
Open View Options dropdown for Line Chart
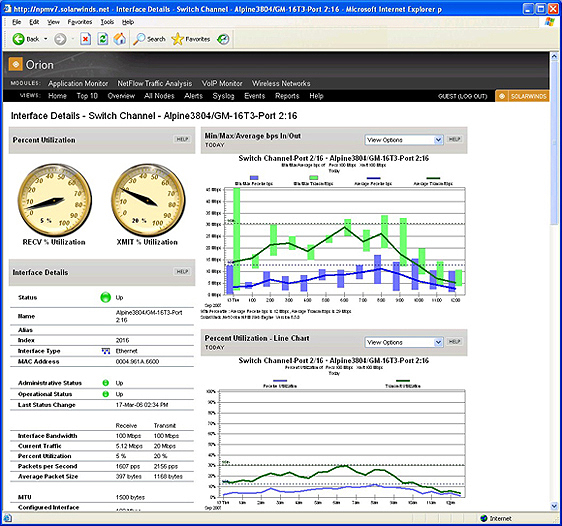[404, 342]
